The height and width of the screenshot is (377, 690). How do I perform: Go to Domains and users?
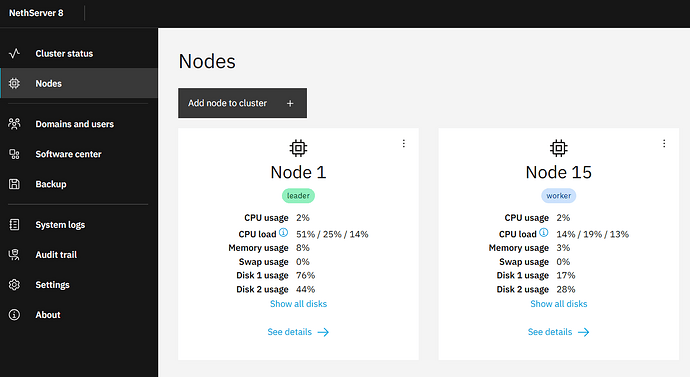79,124
